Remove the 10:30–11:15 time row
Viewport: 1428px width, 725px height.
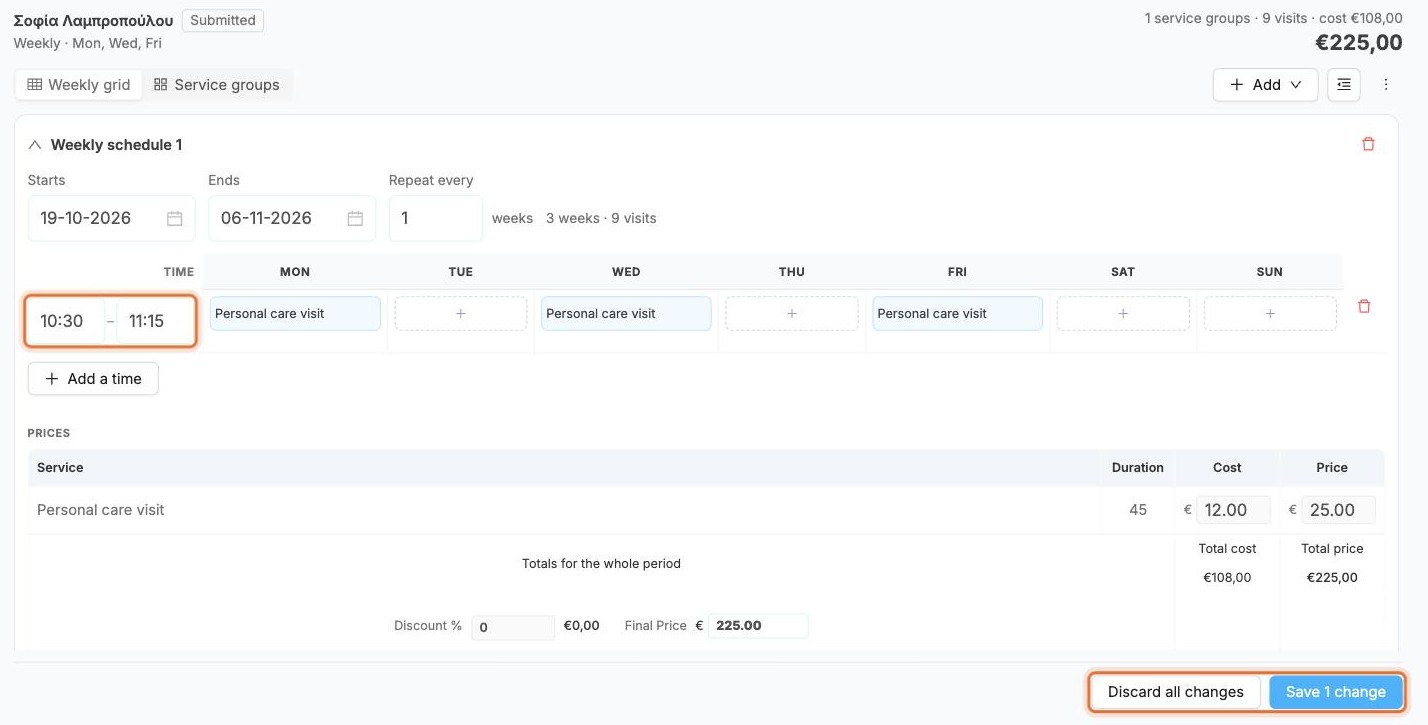tap(1364, 307)
